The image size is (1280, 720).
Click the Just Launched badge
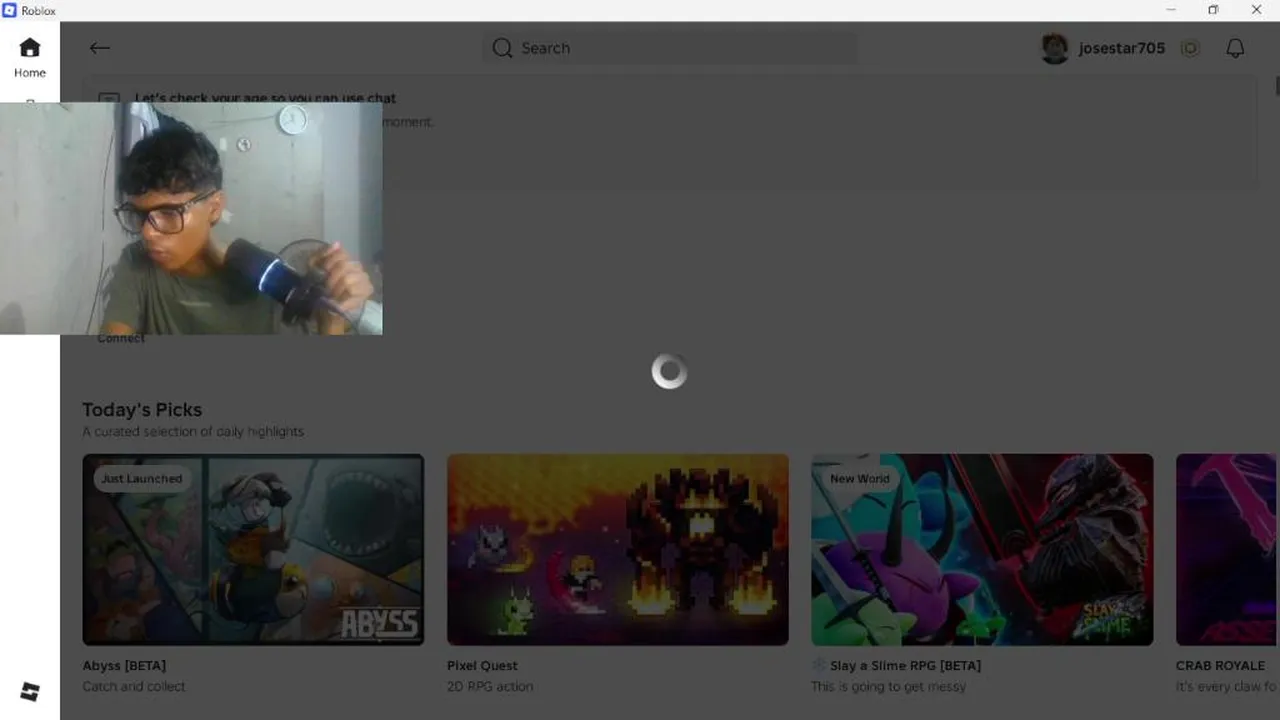pos(141,479)
